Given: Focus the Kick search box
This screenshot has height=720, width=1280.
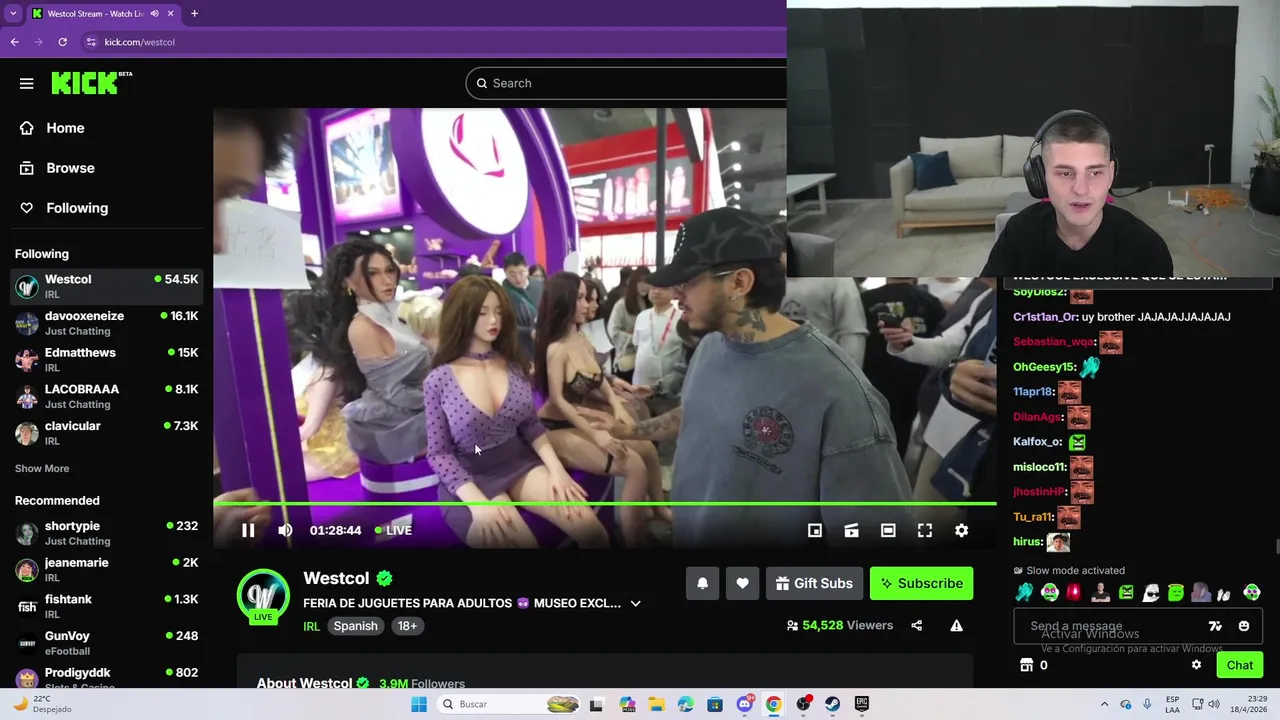Looking at the screenshot, I should [626, 83].
